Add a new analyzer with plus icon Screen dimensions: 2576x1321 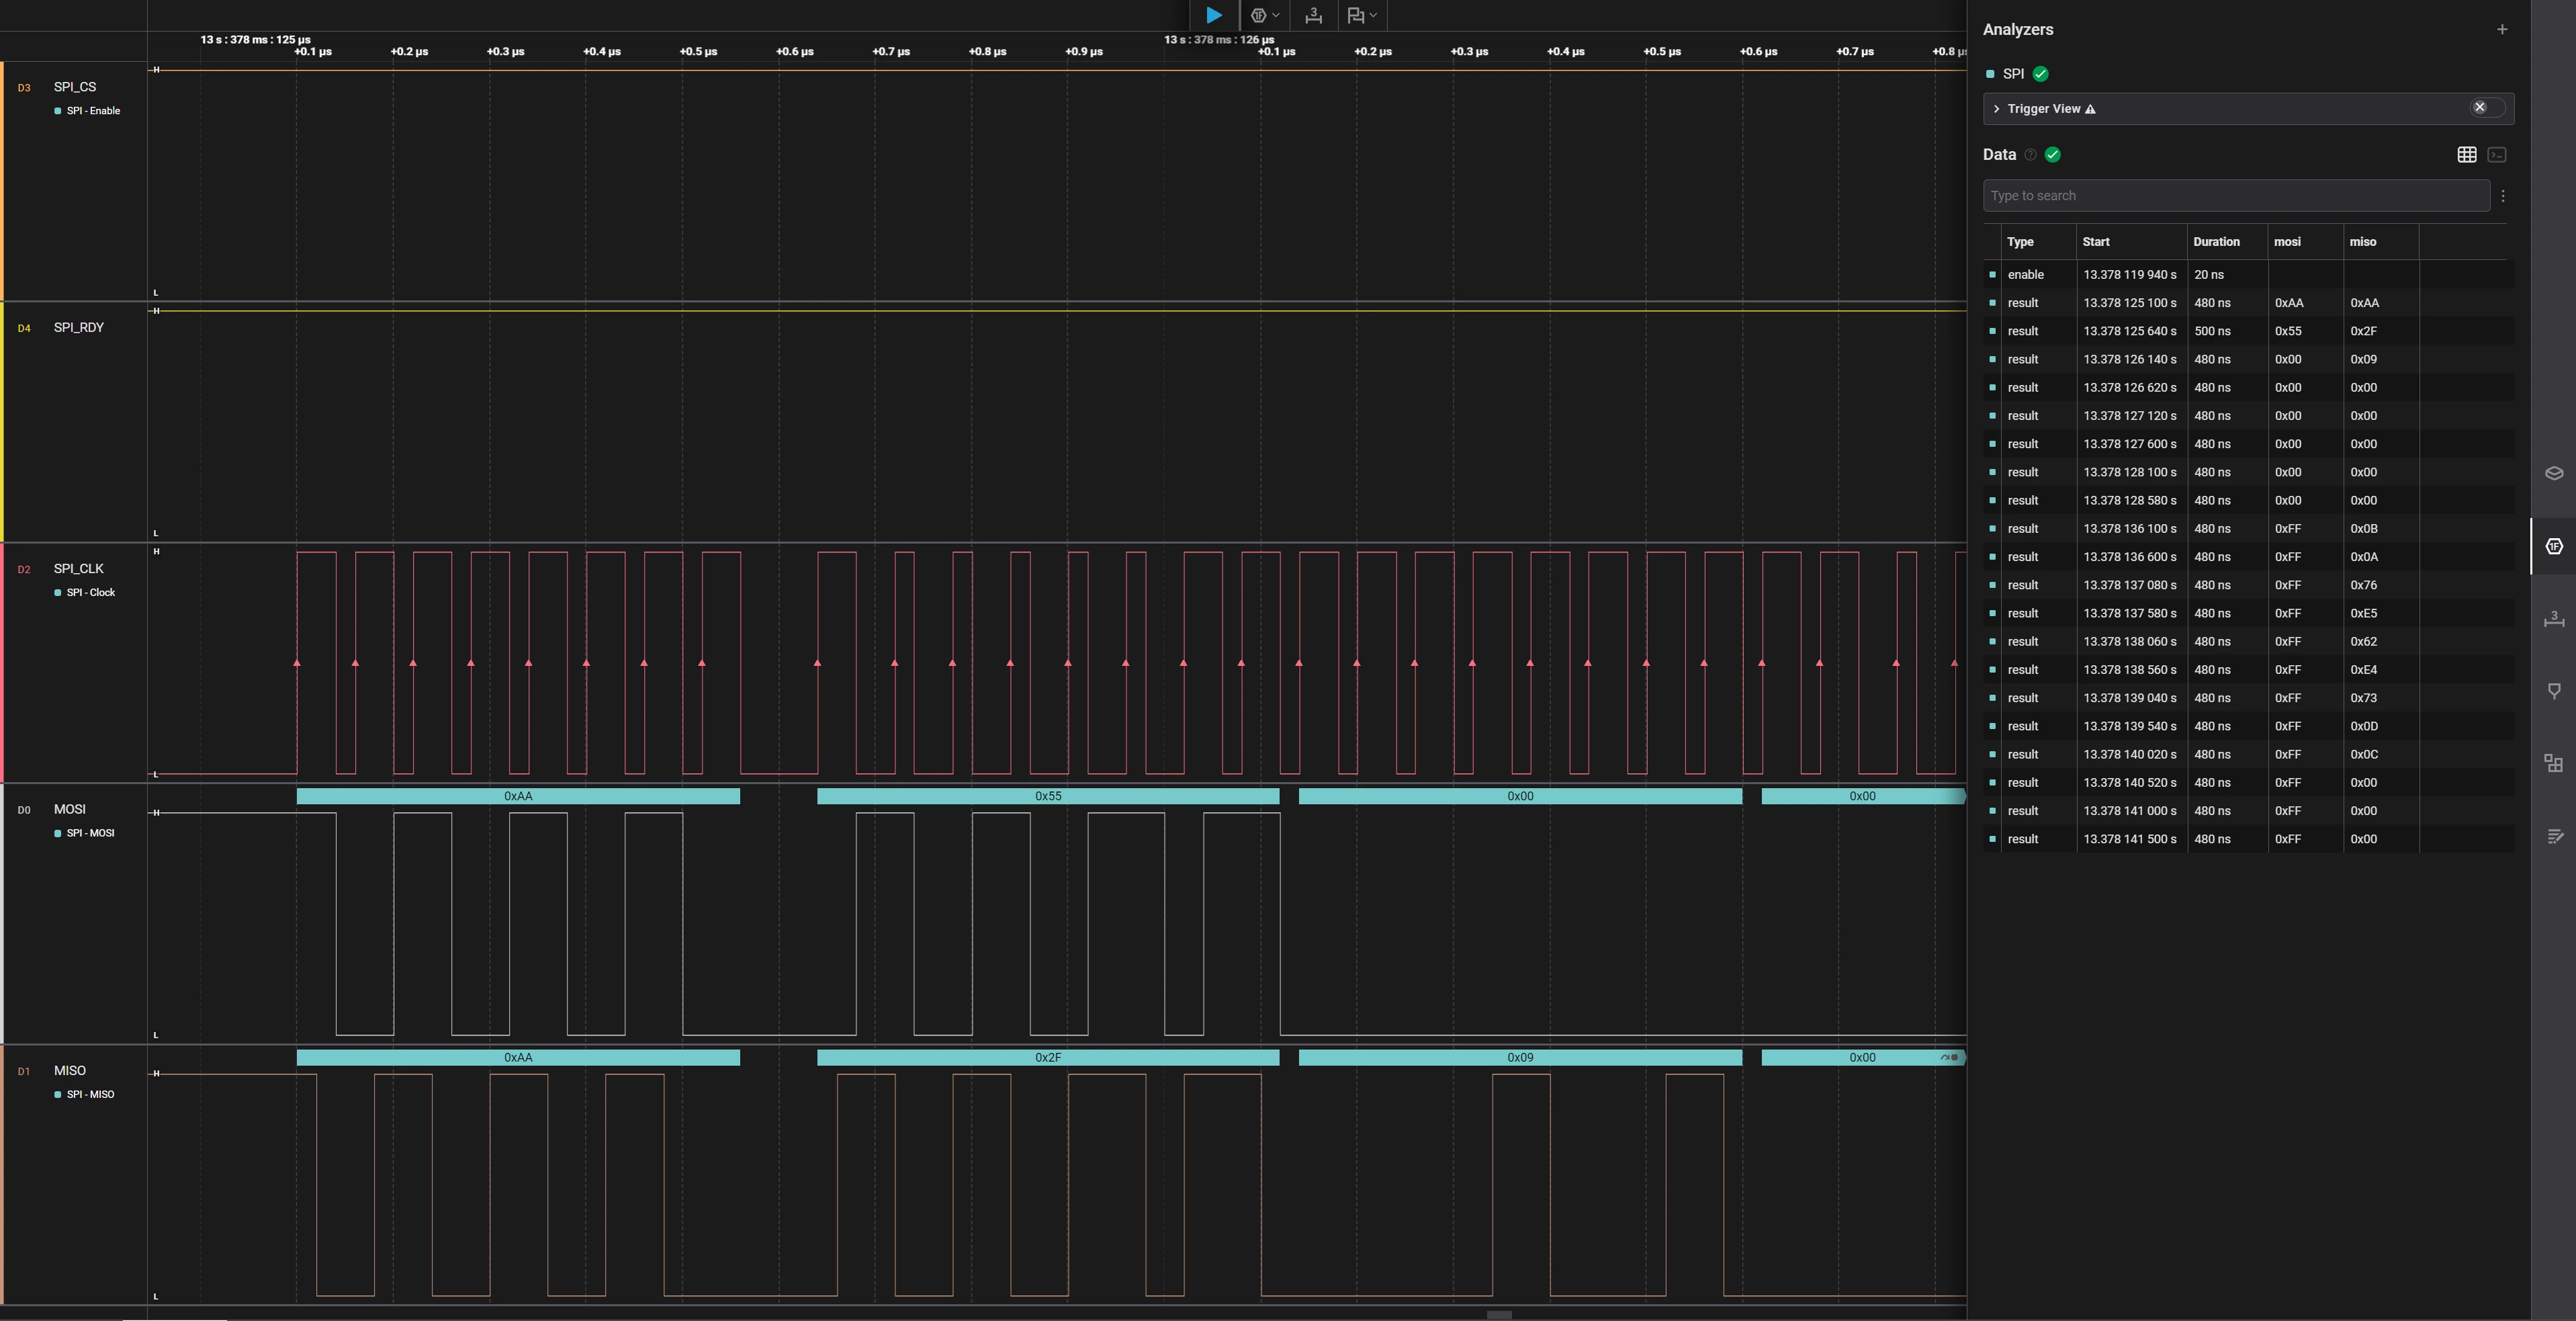2502,29
